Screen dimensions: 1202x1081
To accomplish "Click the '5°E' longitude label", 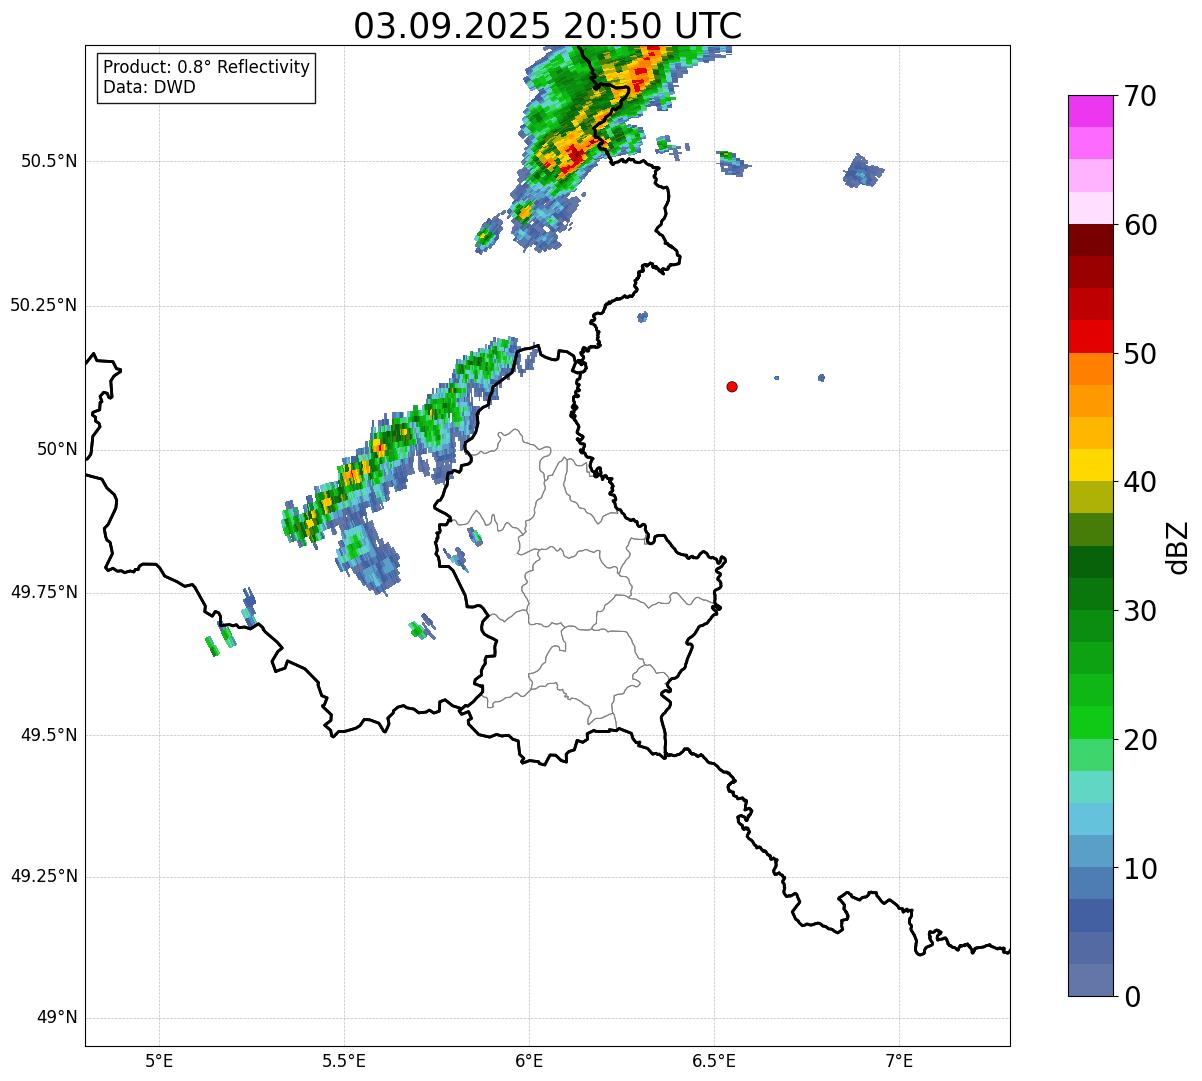I will pyautogui.click(x=159, y=1061).
